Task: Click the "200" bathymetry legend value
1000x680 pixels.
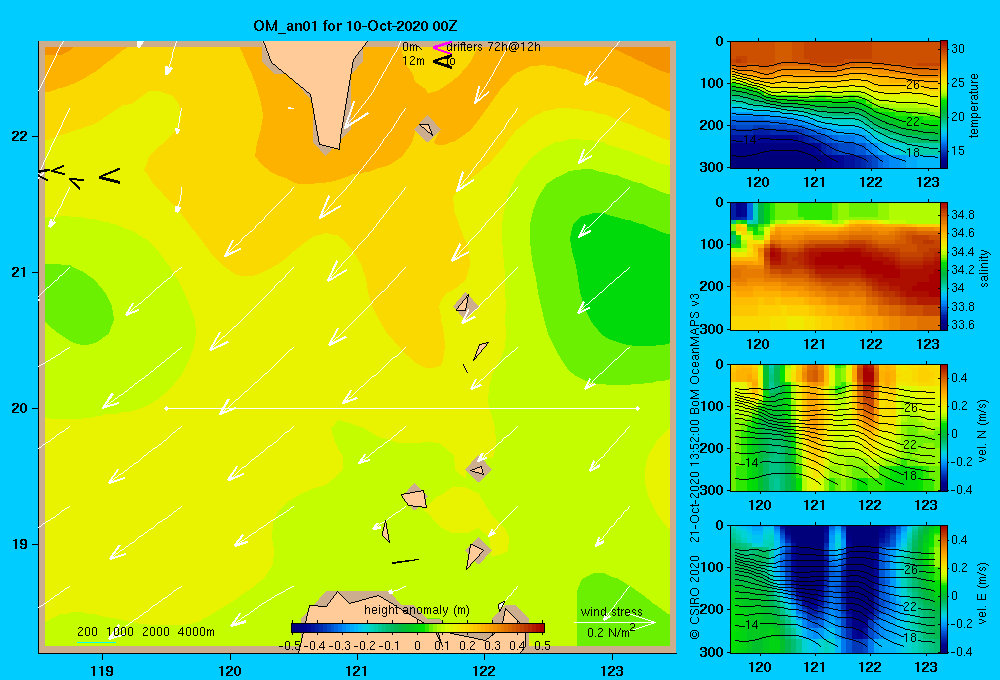Action: (x=87, y=632)
